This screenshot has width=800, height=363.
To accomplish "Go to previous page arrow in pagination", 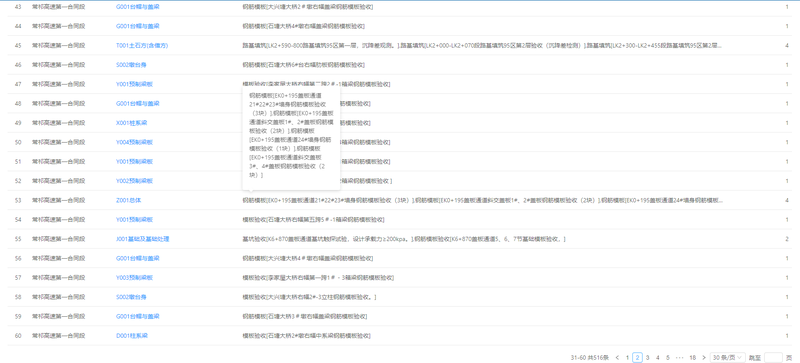I will coord(617,357).
